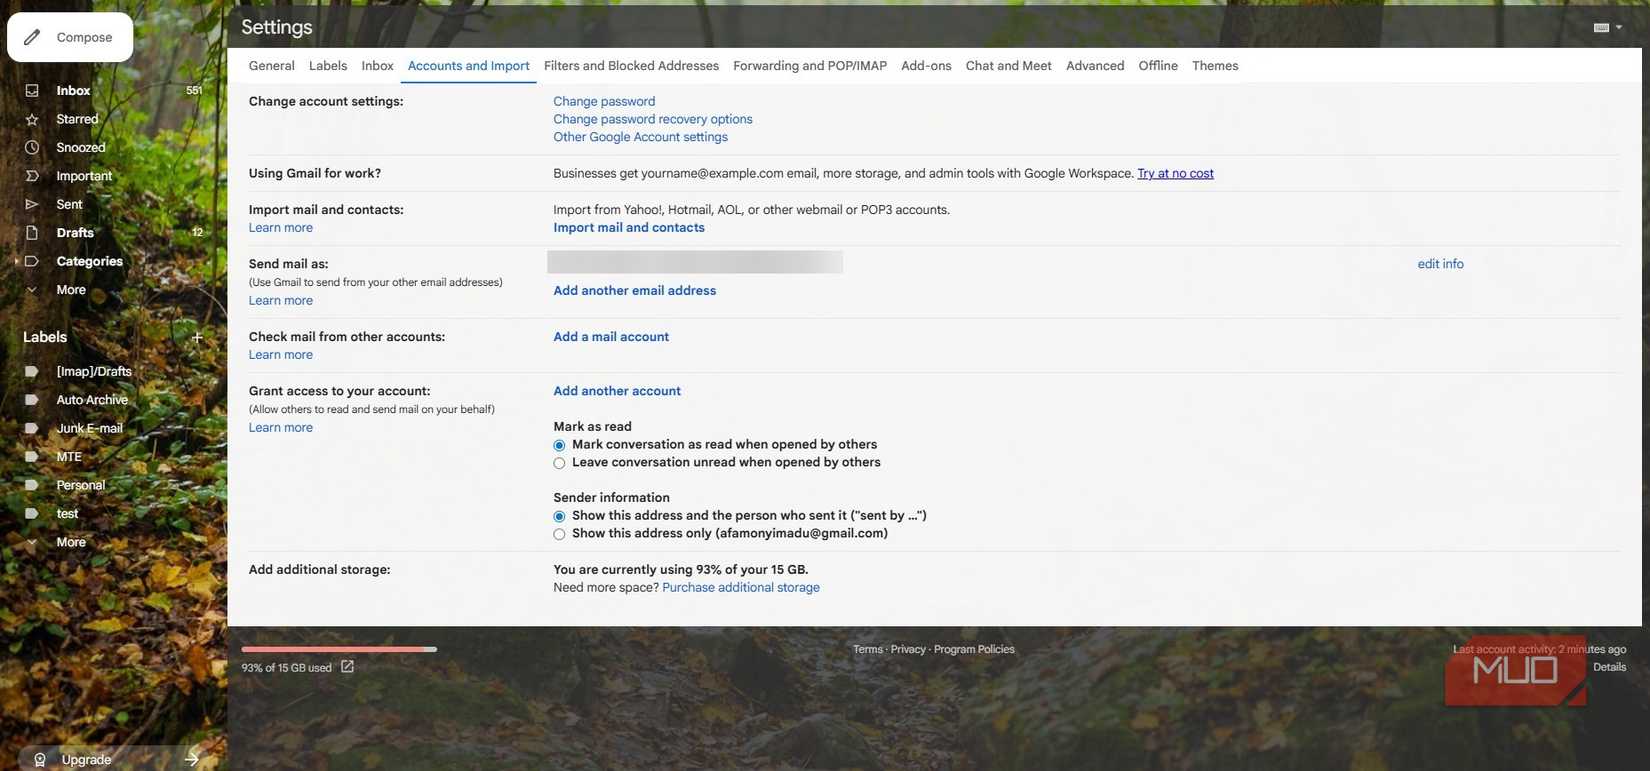Screen dimensions: 1650x771
Task: Open the Add-ons tab
Action: (x=926, y=66)
